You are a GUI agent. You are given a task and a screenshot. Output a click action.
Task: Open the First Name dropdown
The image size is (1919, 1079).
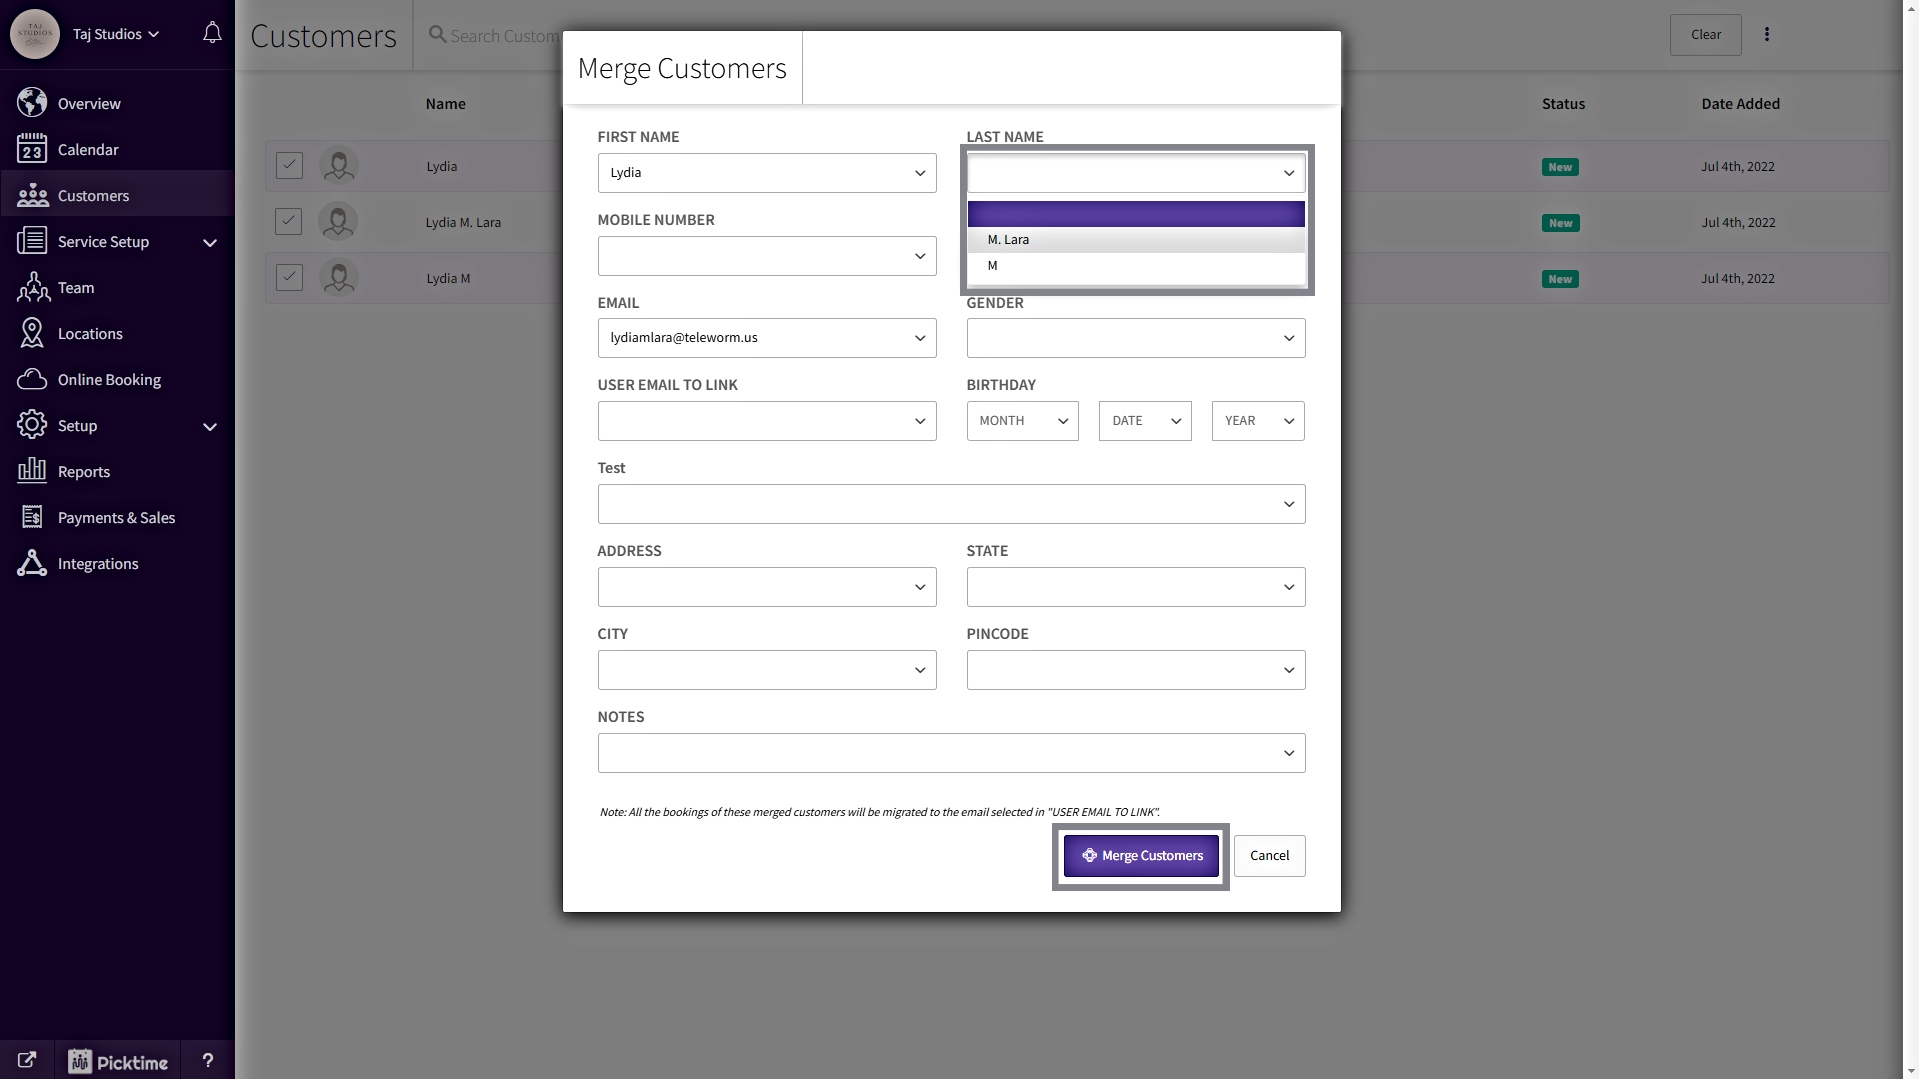point(766,173)
